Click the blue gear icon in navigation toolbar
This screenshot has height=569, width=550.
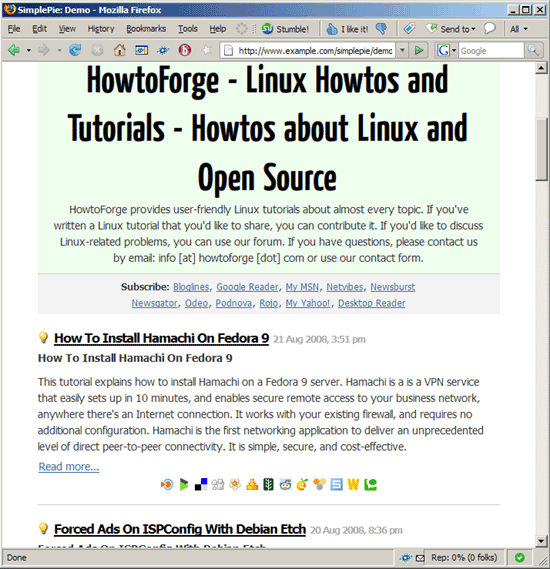click(163, 50)
